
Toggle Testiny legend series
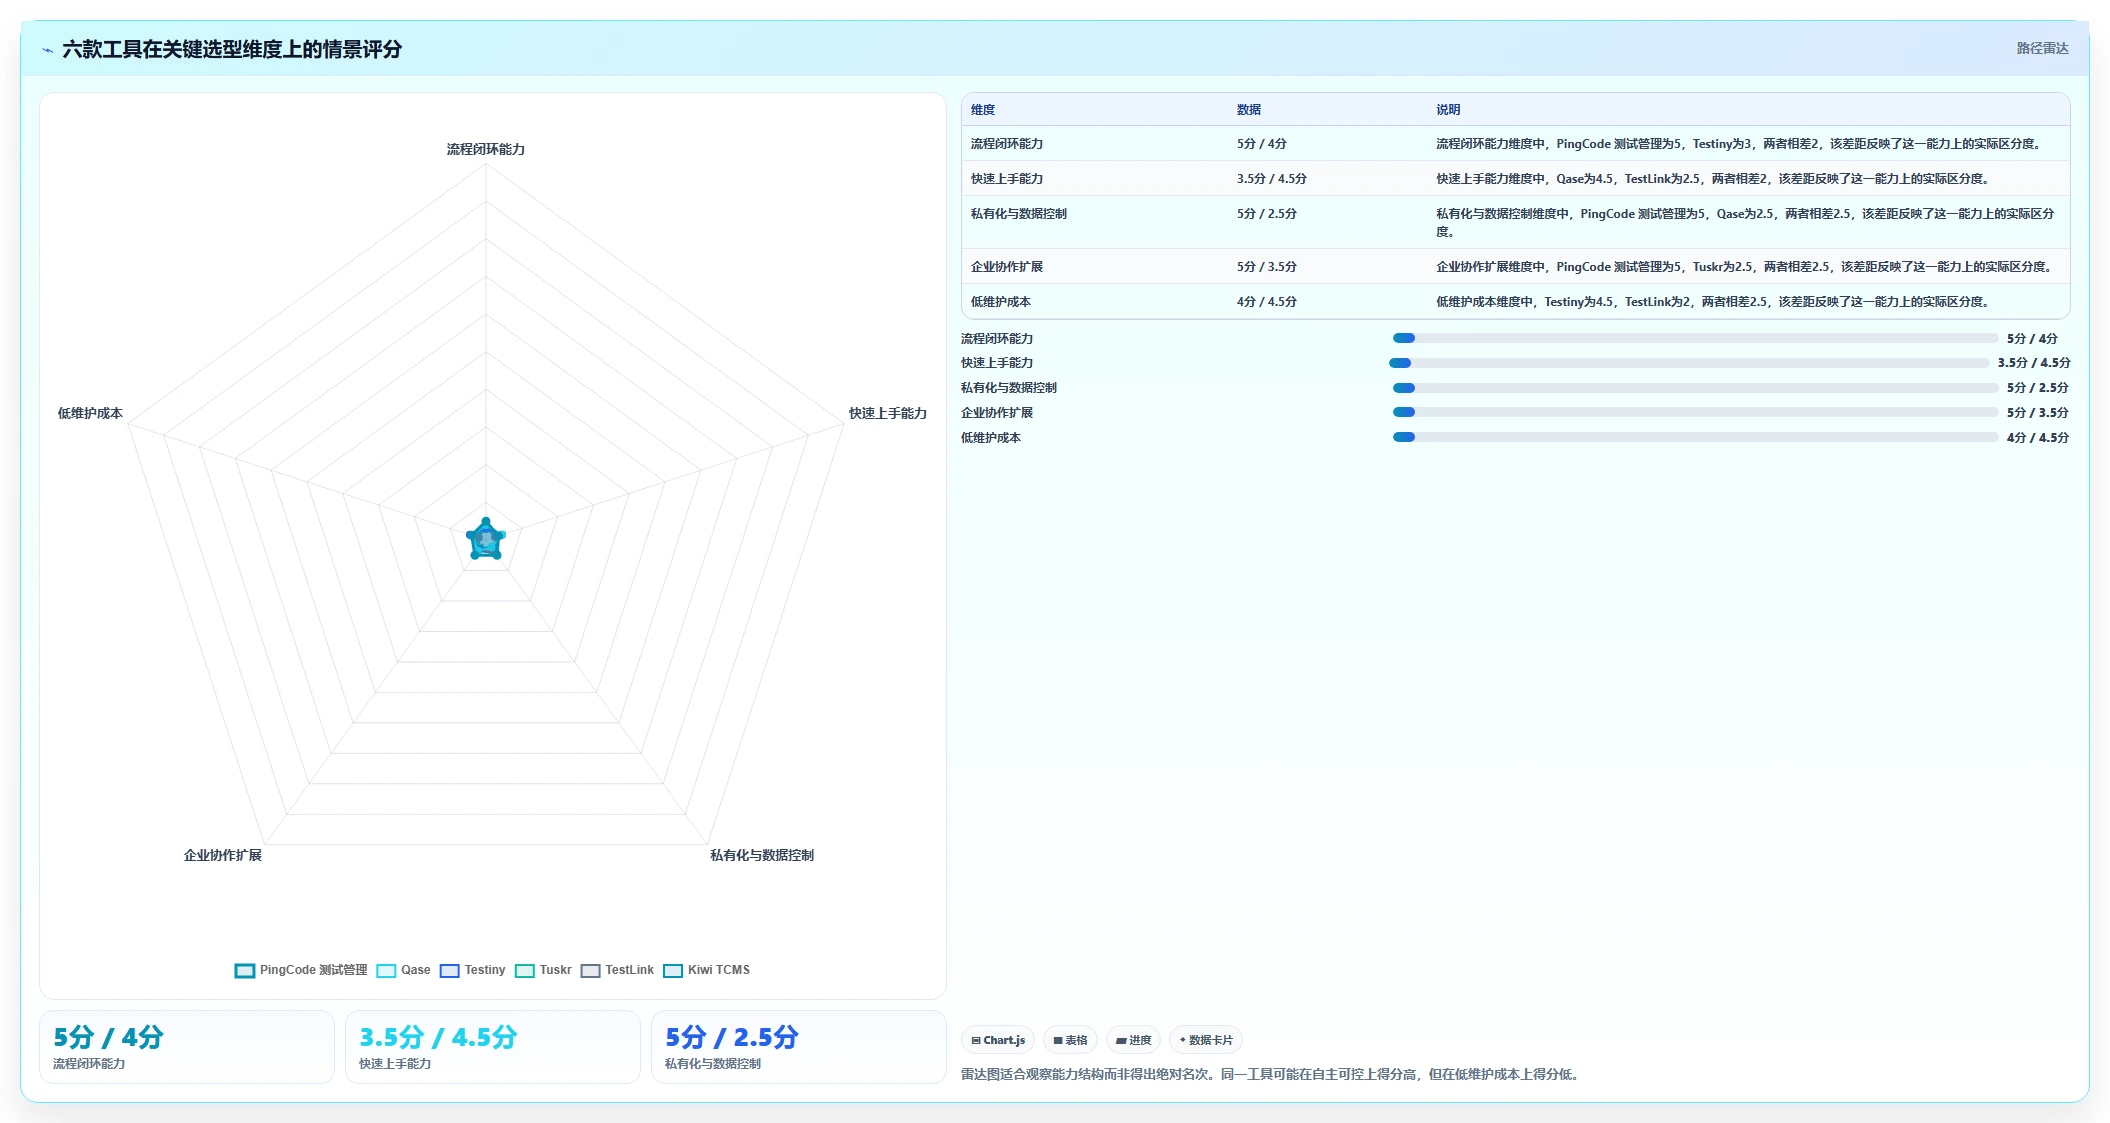coord(473,970)
